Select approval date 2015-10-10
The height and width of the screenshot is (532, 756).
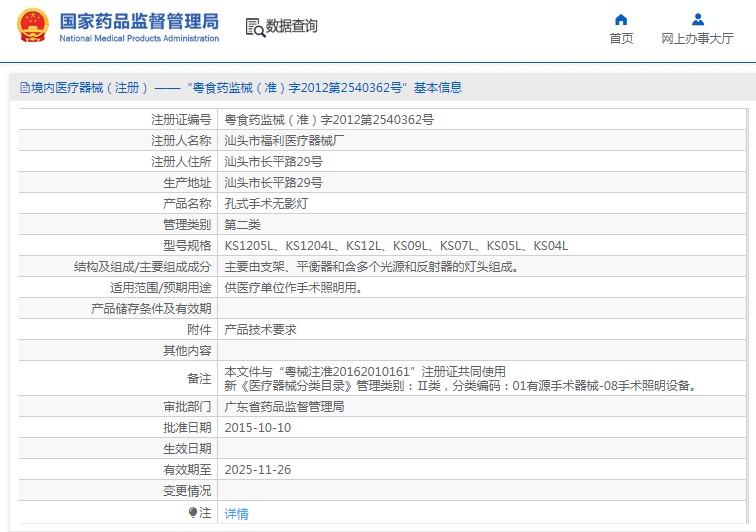click(x=257, y=428)
